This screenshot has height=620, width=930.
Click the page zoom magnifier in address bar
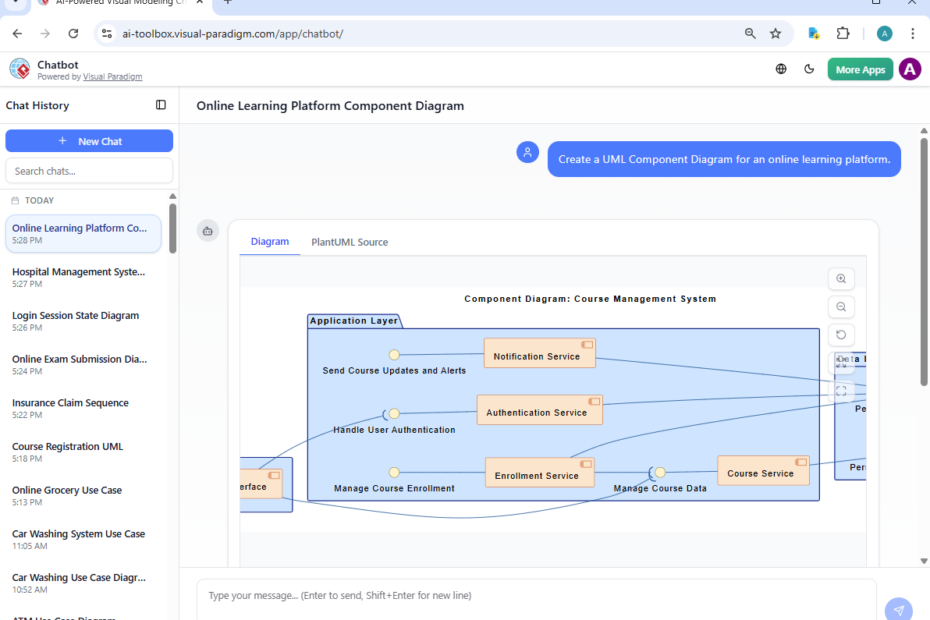[750, 33]
